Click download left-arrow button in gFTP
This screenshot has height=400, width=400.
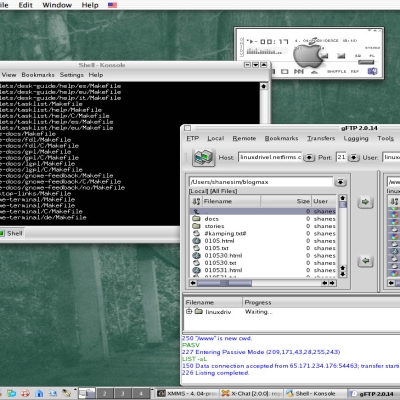pyautogui.click(x=365, y=260)
